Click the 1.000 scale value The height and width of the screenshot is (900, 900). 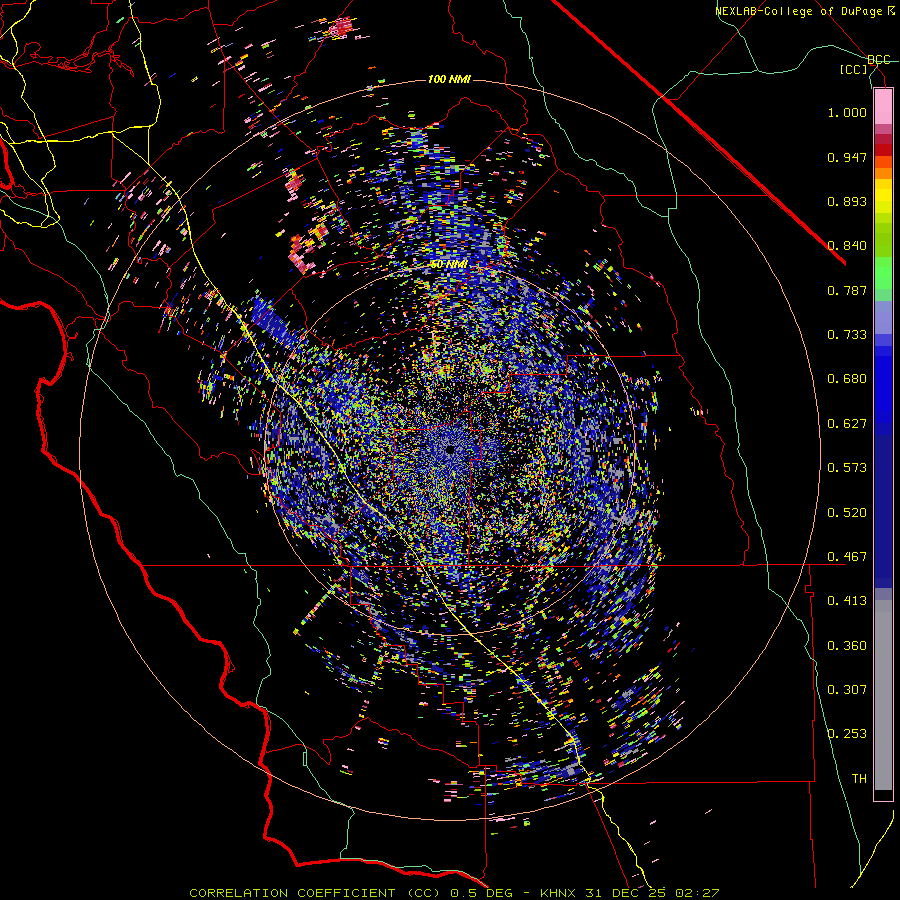click(x=847, y=112)
